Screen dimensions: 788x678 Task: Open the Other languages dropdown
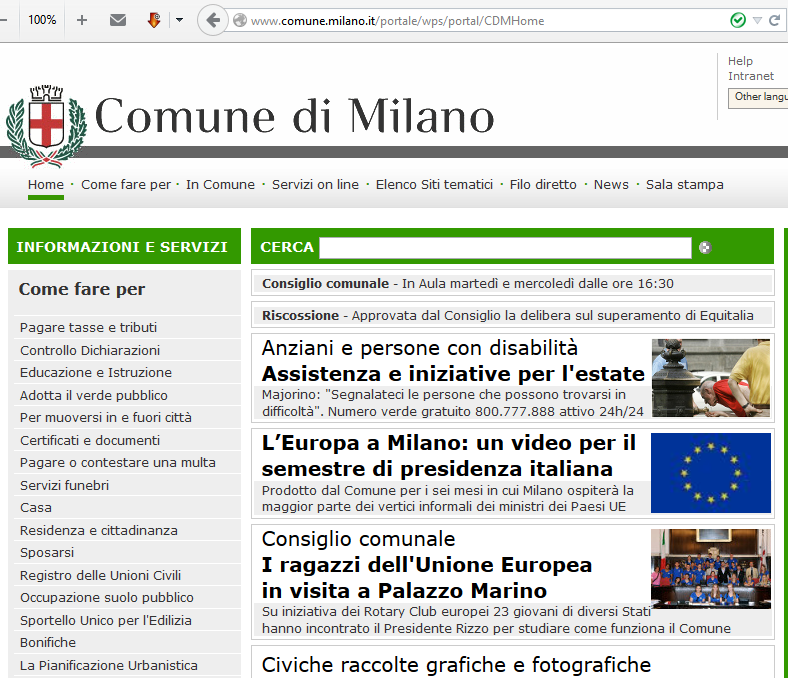(759, 97)
